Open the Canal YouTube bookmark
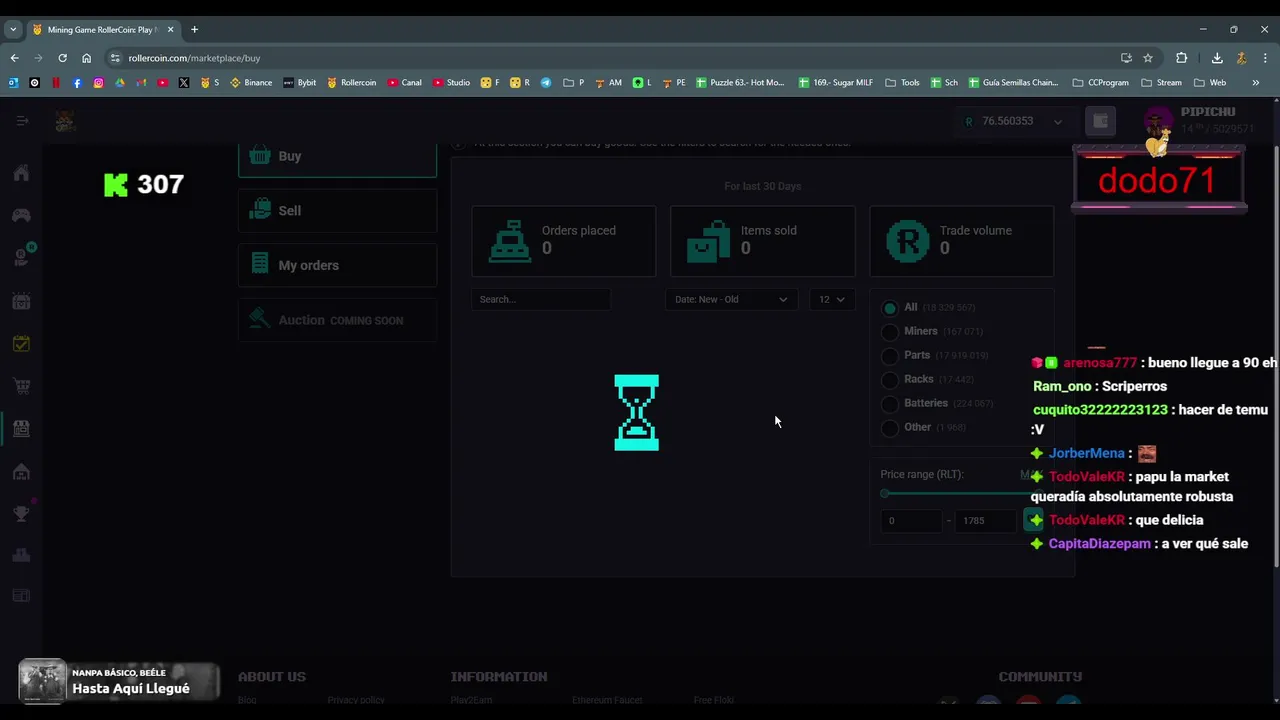1280x720 pixels. tap(404, 83)
